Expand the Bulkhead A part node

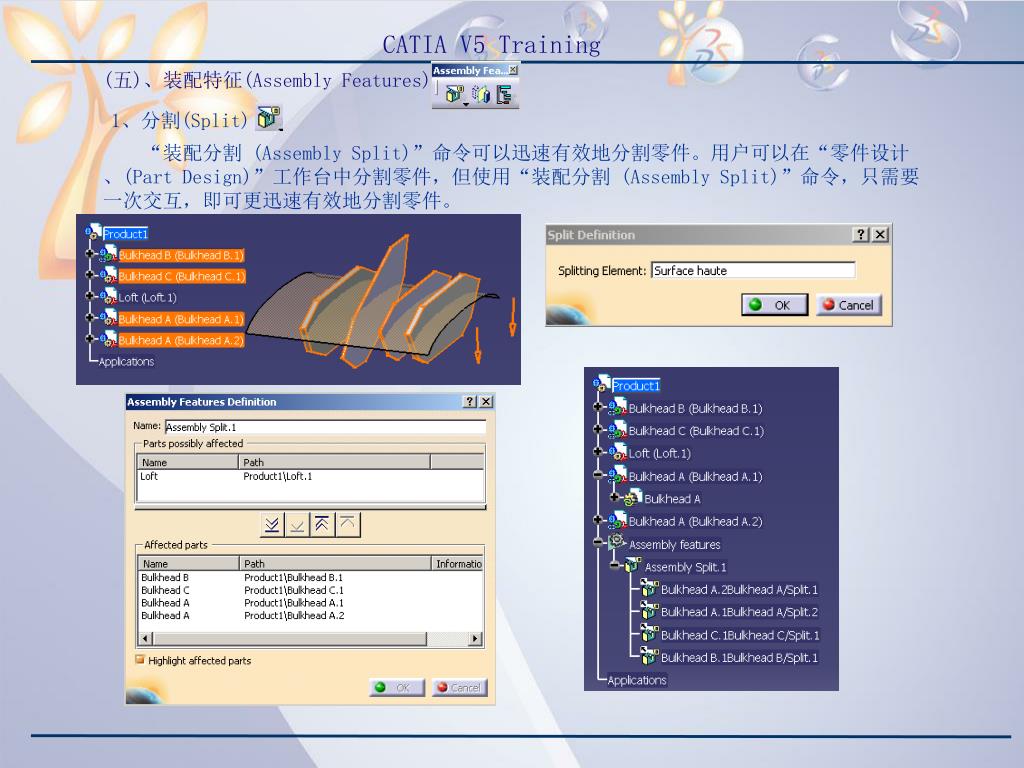pos(614,497)
